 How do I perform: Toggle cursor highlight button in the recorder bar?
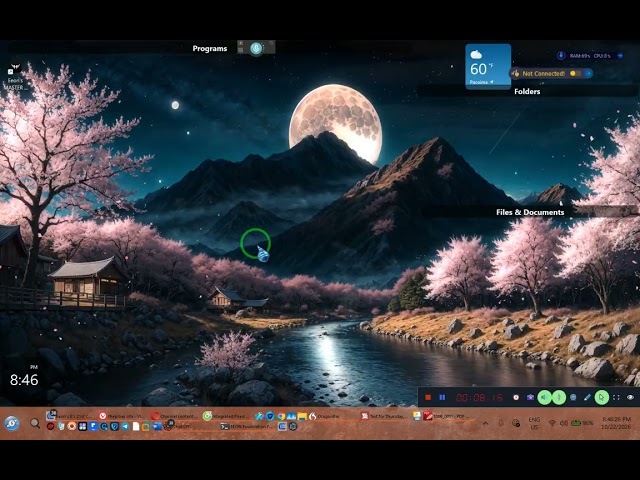coord(602,397)
